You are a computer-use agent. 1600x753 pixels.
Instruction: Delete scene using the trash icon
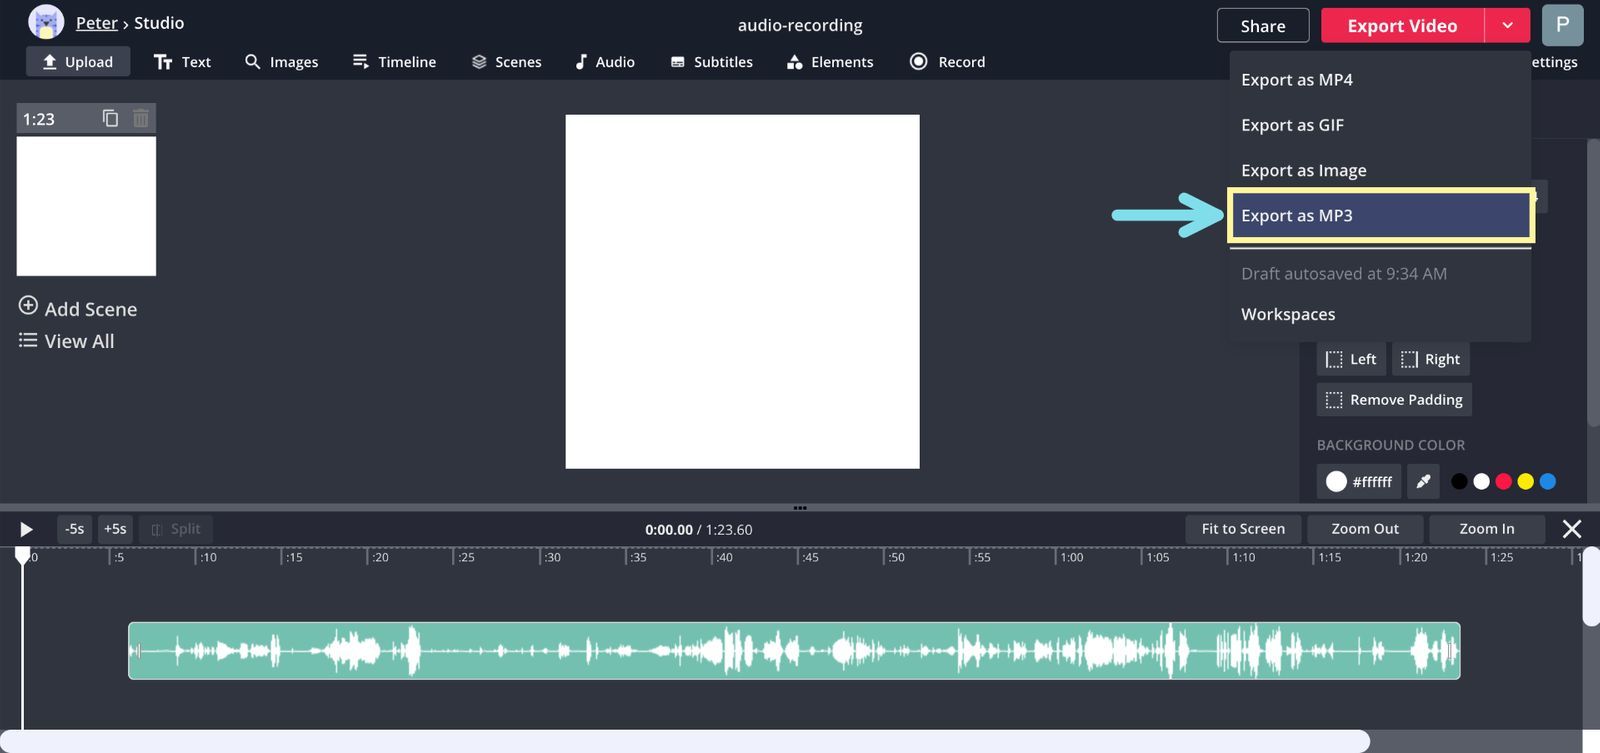[x=141, y=118]
